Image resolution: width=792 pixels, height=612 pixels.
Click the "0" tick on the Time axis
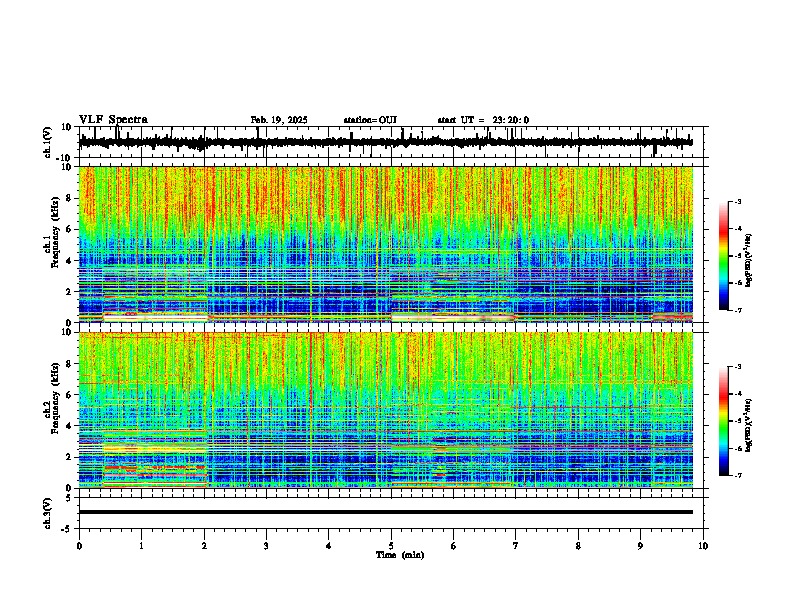pos(79,546)
